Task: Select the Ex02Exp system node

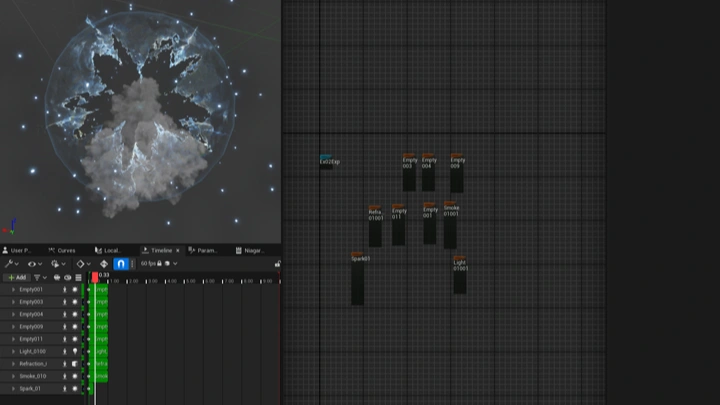Action: pos(328,162)
